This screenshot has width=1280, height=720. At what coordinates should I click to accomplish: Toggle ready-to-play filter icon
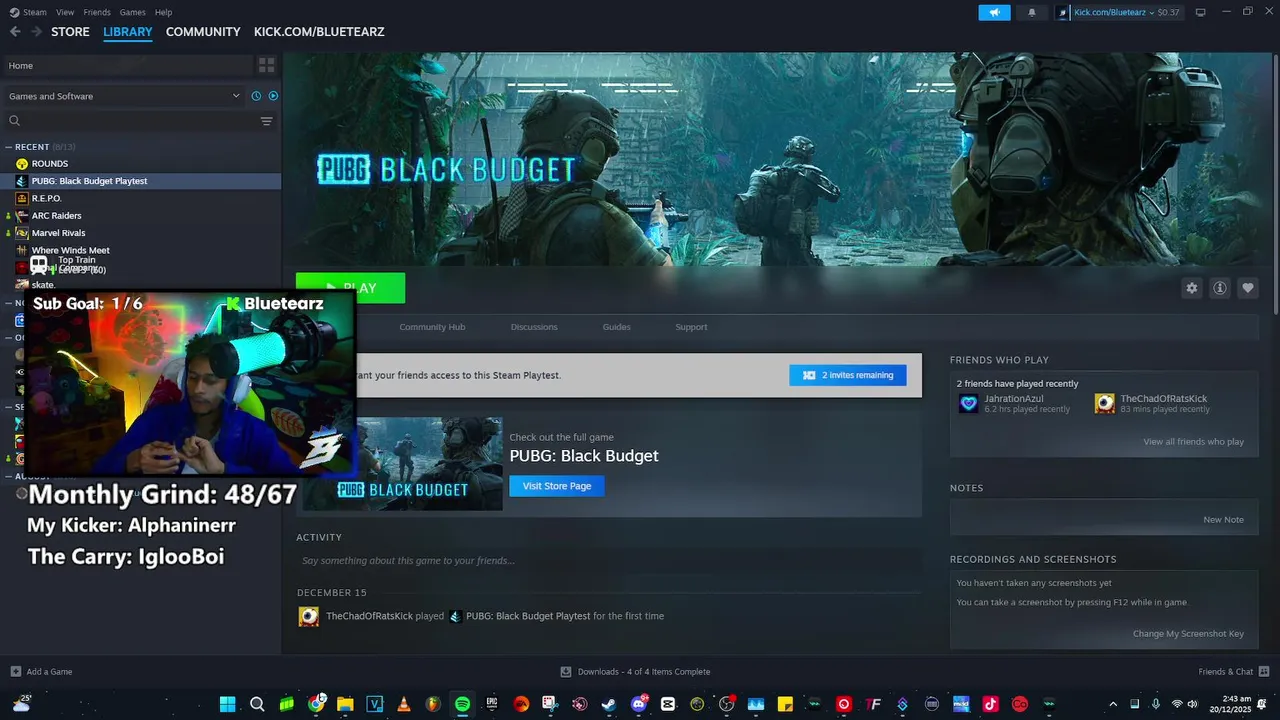pos(273,96)
